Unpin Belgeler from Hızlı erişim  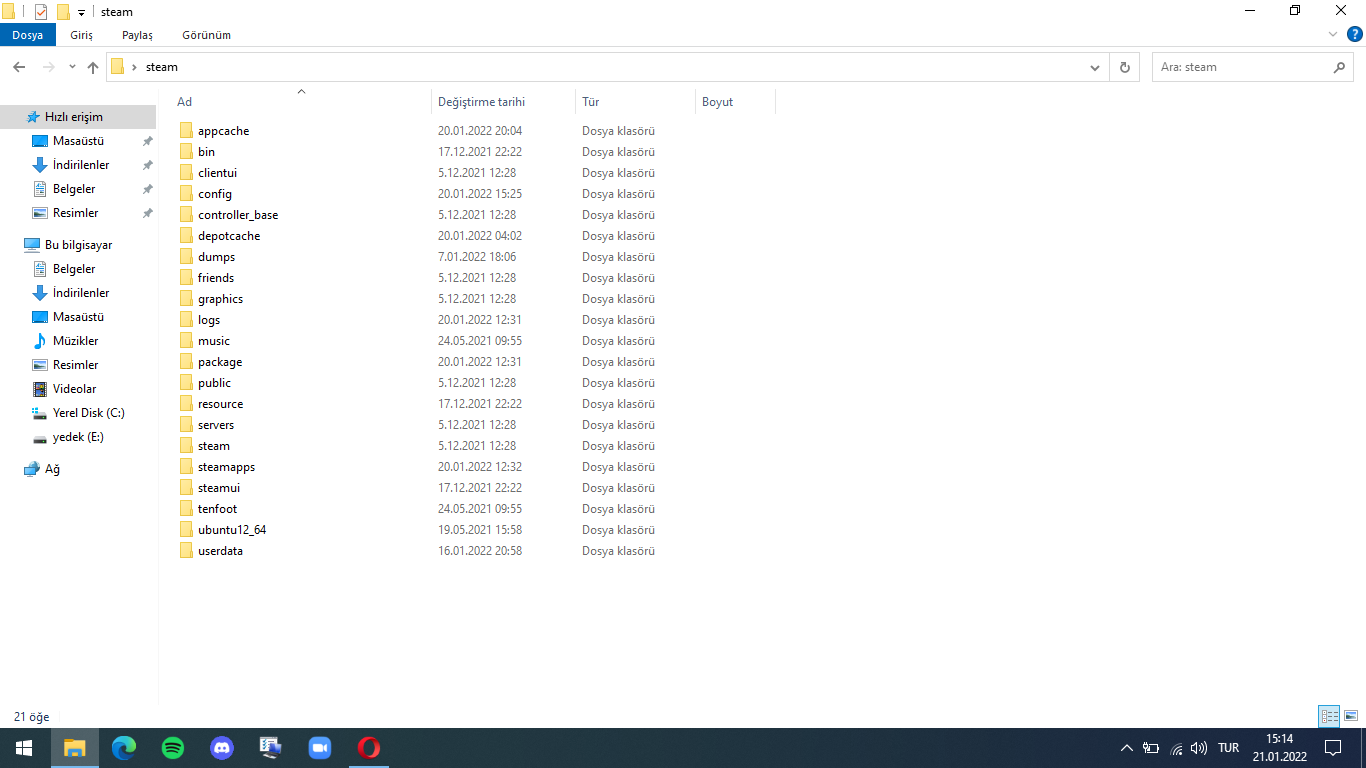[x=148, y=189]
